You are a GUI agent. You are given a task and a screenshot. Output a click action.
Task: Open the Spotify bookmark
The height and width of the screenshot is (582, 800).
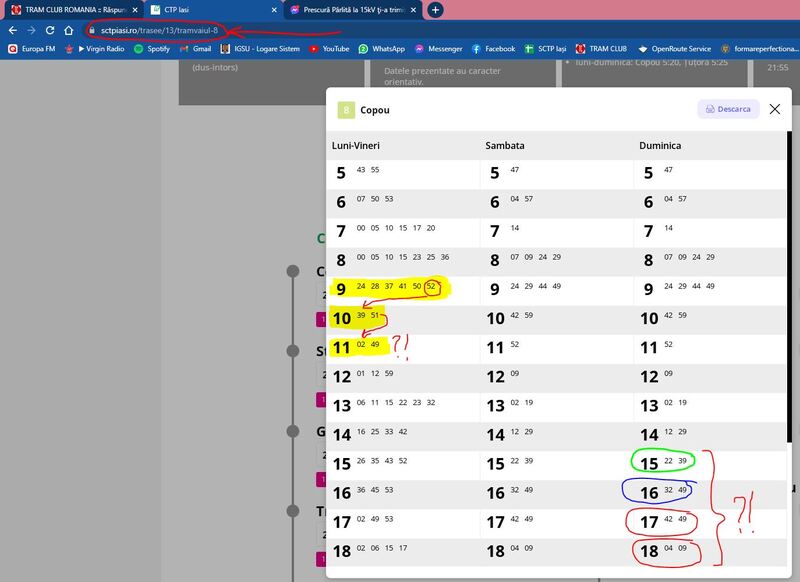152,49
